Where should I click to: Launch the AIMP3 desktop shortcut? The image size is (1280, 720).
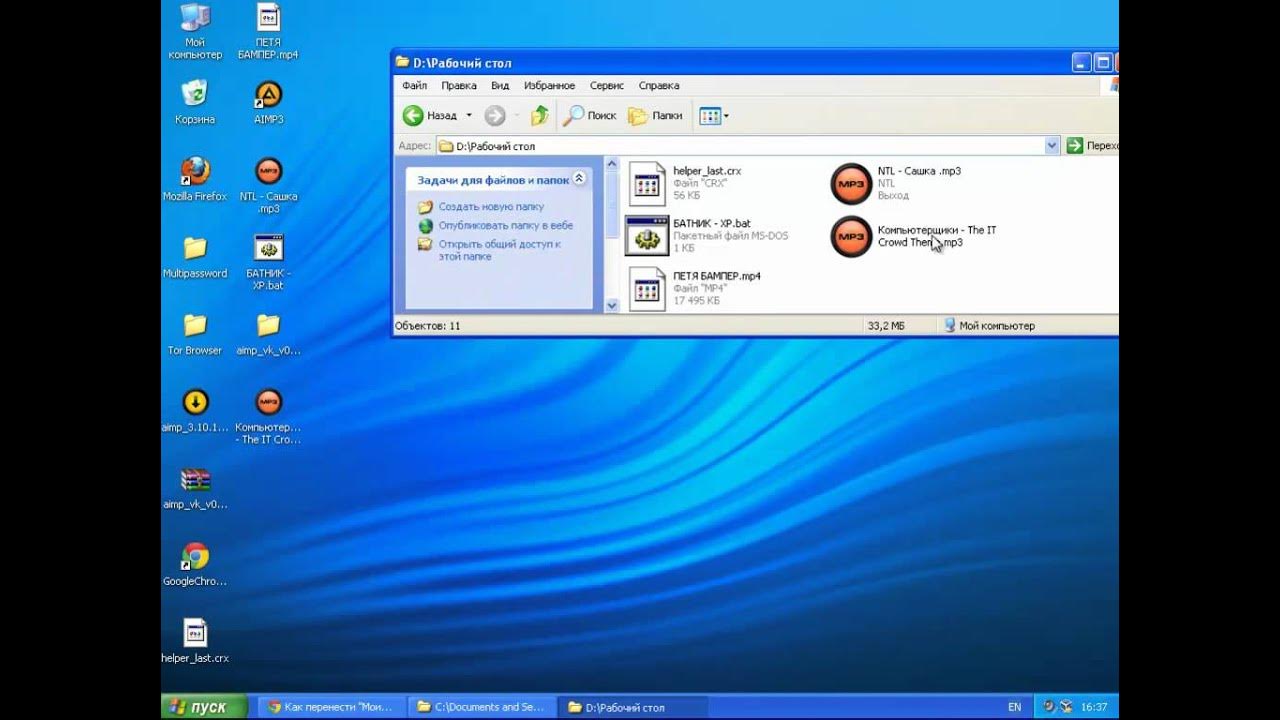[268, 103]
